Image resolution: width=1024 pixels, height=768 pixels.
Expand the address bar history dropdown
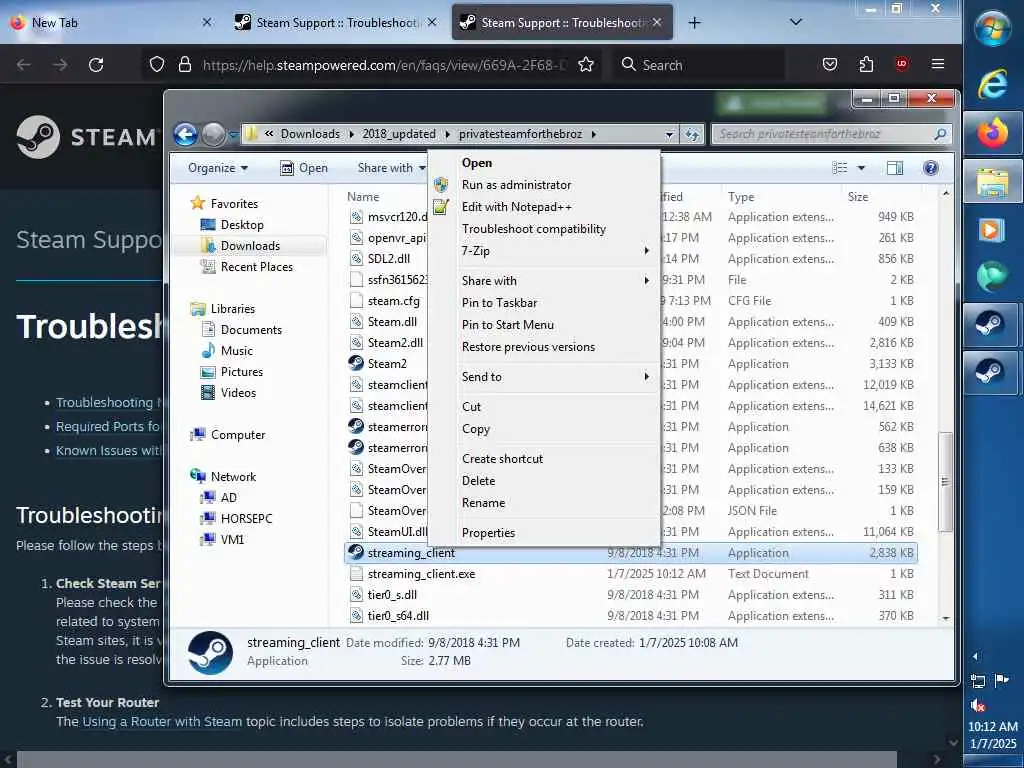tap(669, 135)
